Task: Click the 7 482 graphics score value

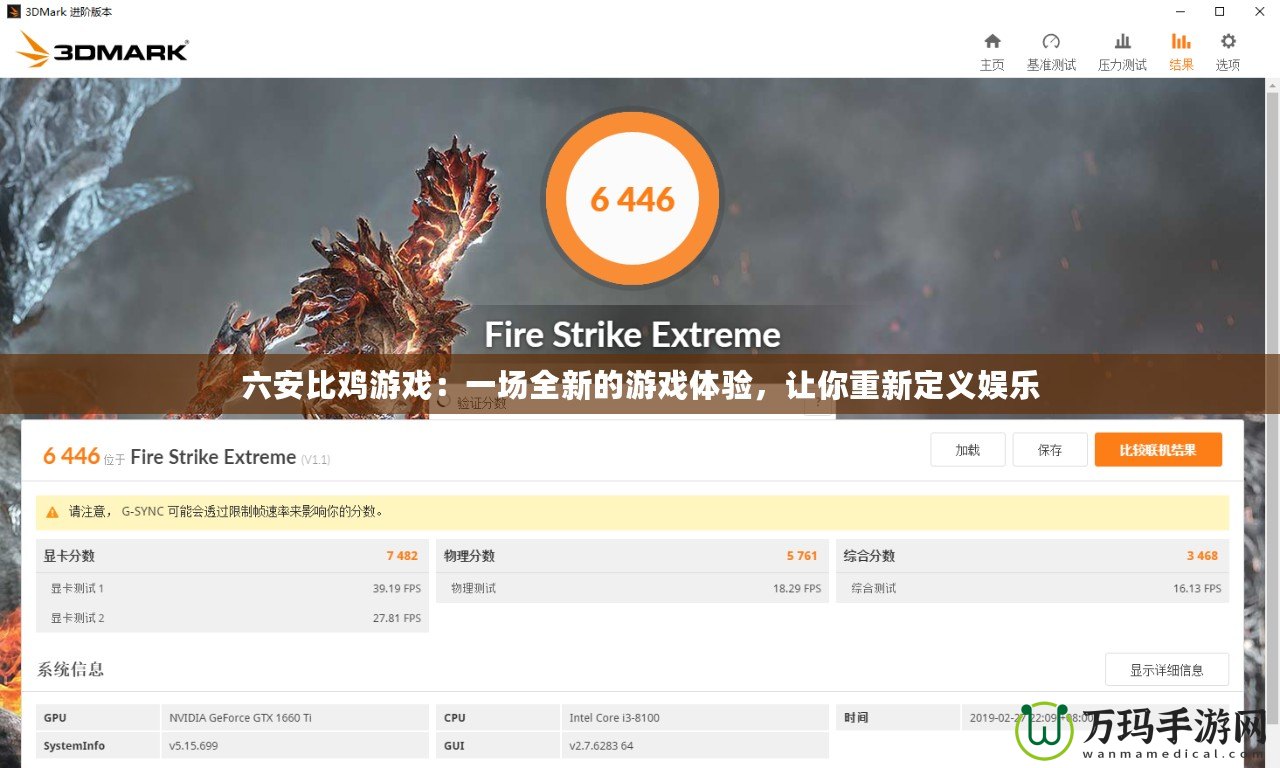Action: (x=402, y=556)
